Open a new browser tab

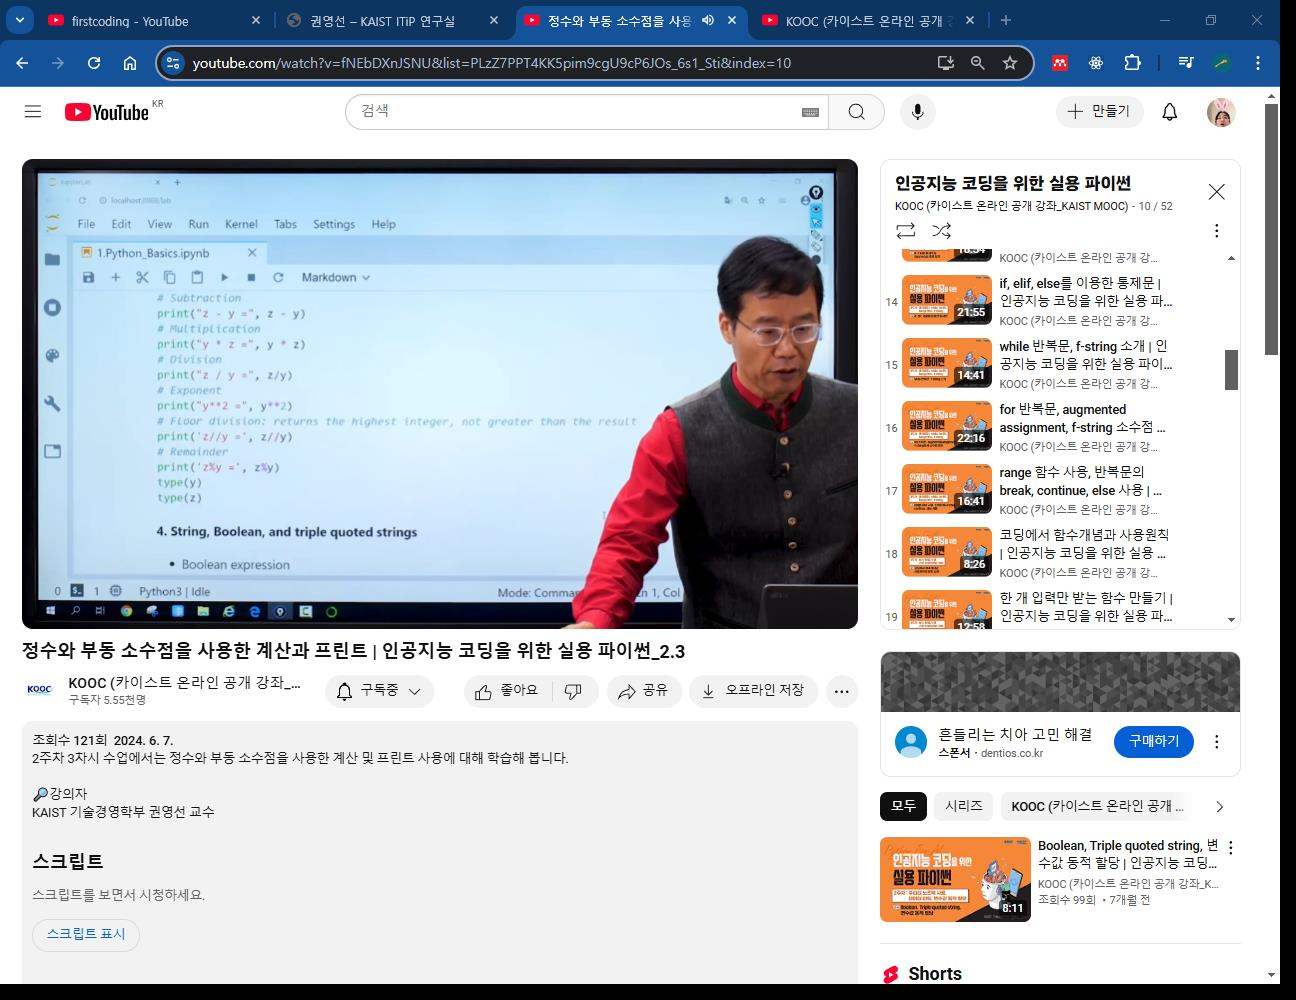pos(1005,20)
